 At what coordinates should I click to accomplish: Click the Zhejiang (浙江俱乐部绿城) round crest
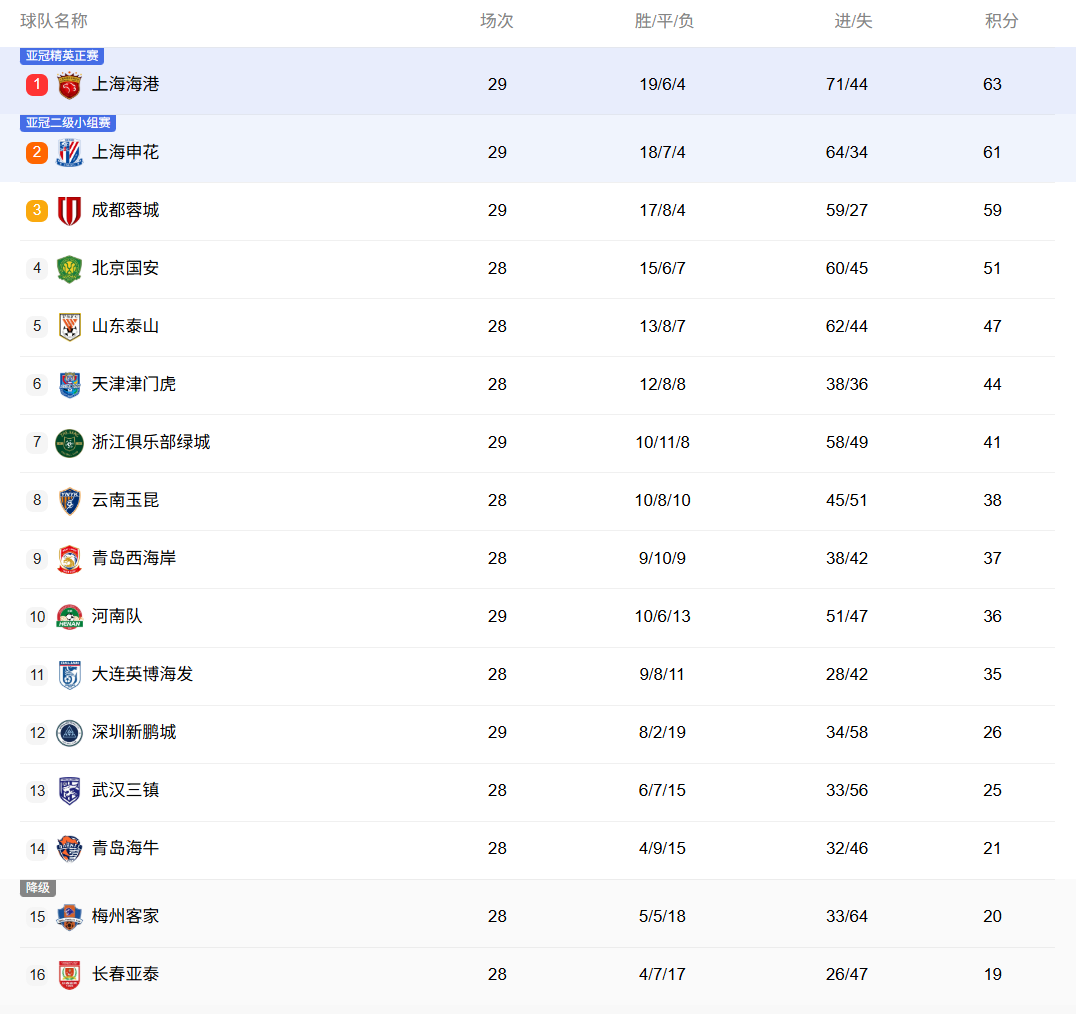[69, 443]
